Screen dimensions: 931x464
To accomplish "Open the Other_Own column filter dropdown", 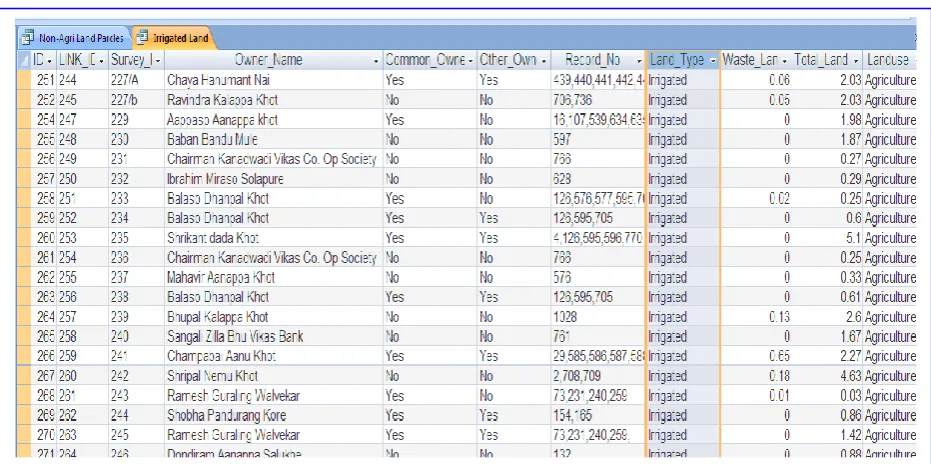I will [x=543, y=61].
